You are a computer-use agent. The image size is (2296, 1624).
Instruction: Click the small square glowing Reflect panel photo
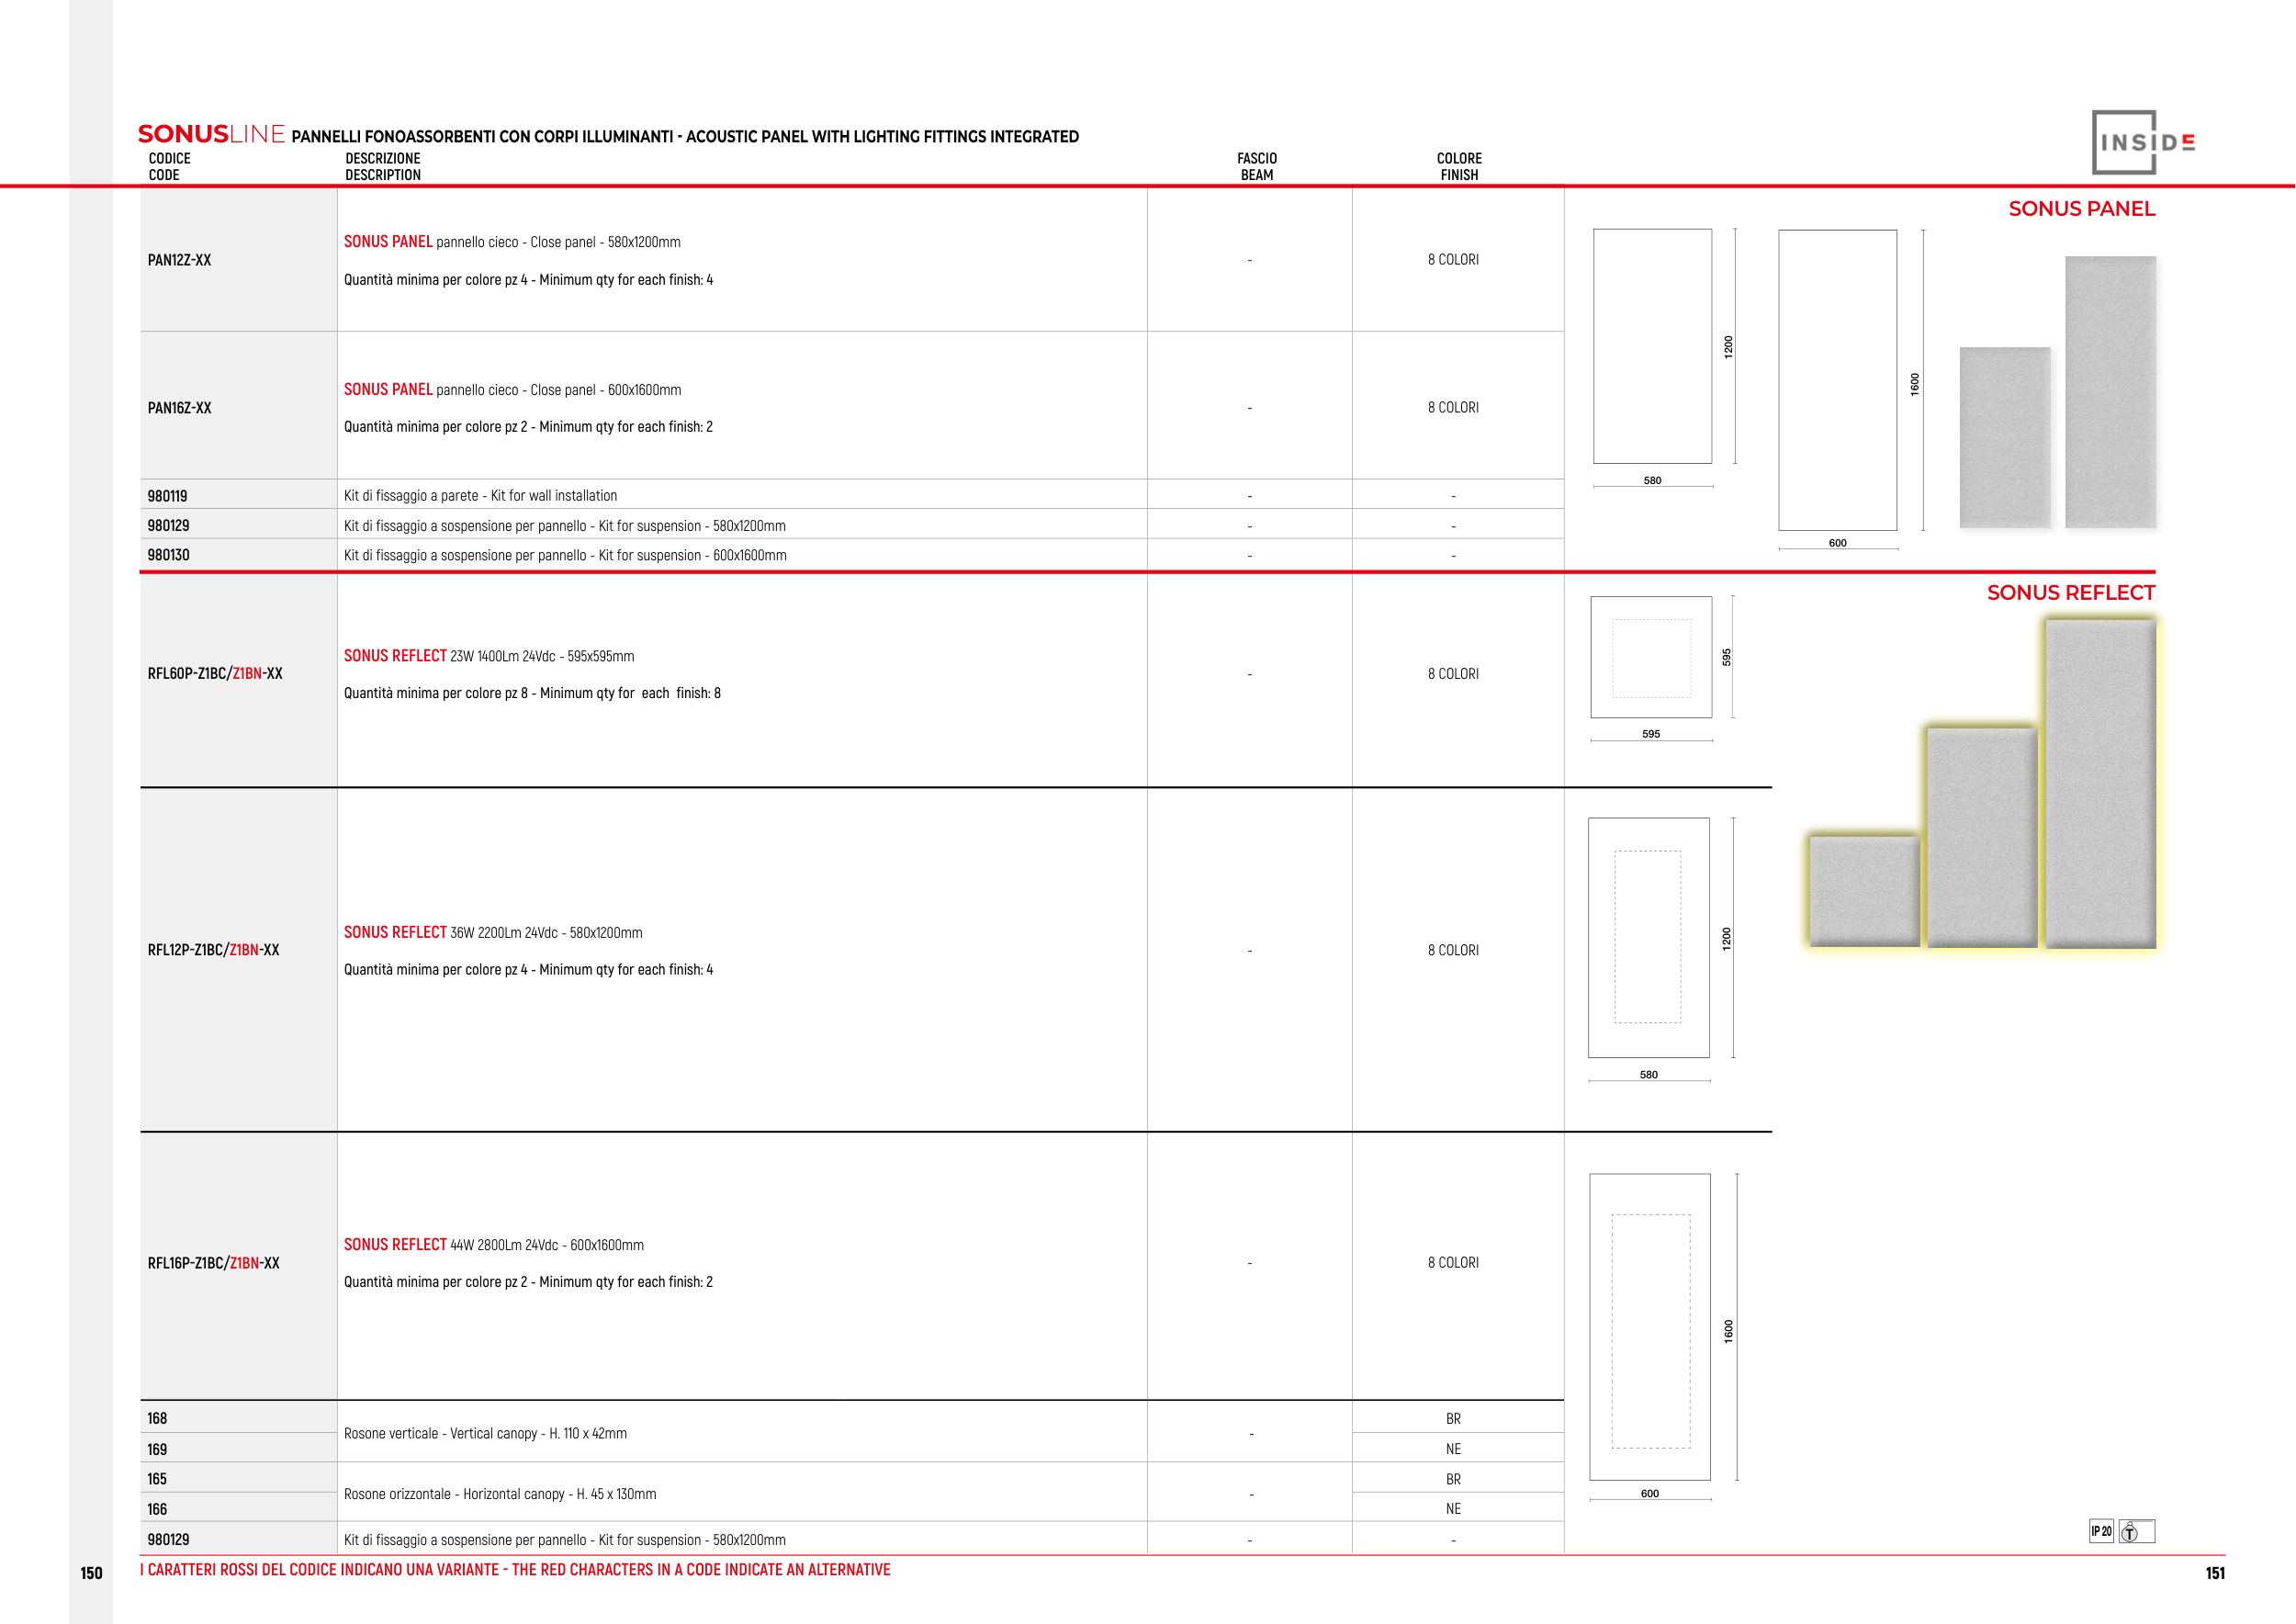tap(1864, 891)
